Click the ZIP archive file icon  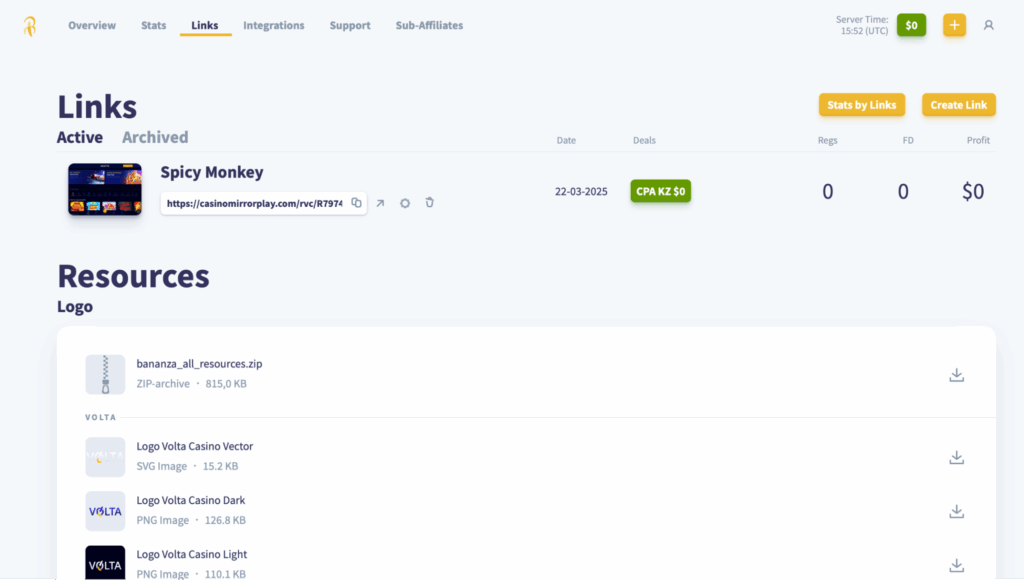[105, 374]
